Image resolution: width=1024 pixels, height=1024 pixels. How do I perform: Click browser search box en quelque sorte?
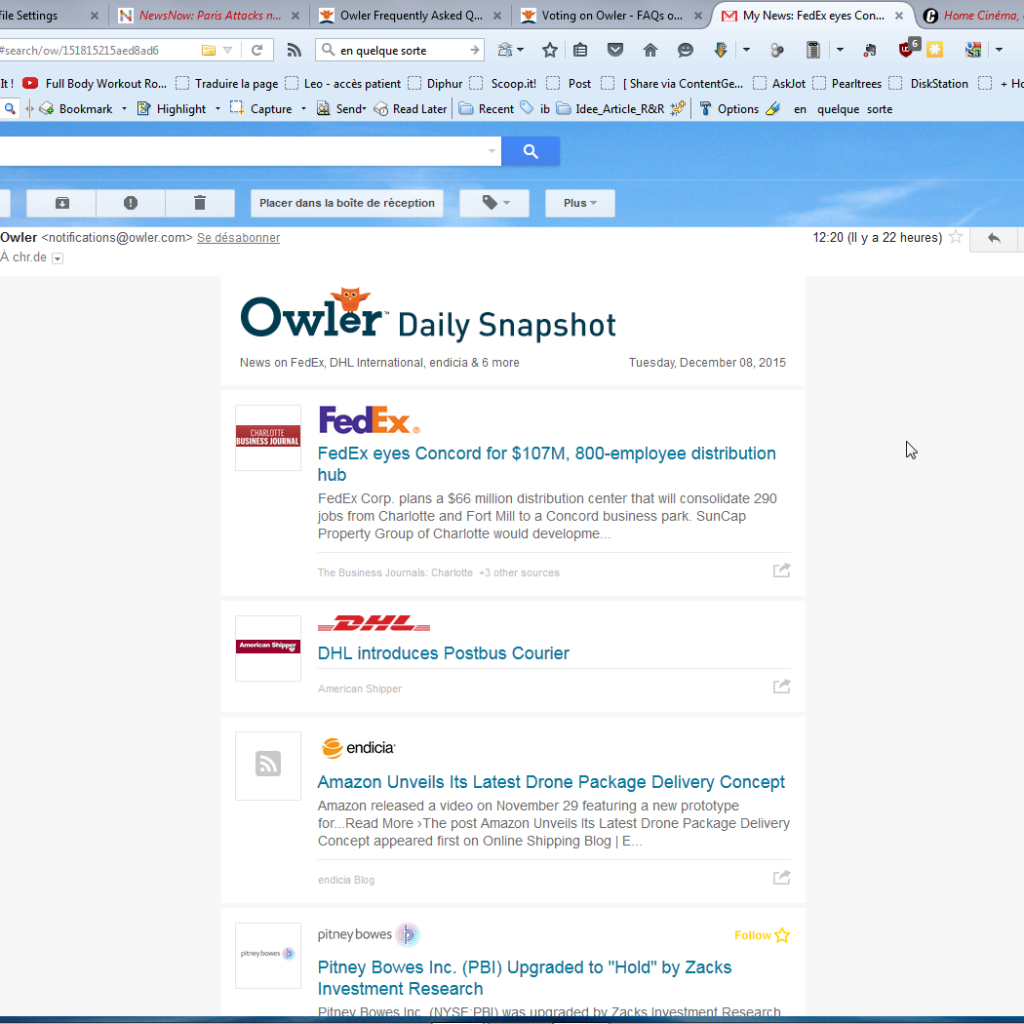coord(400,50)
